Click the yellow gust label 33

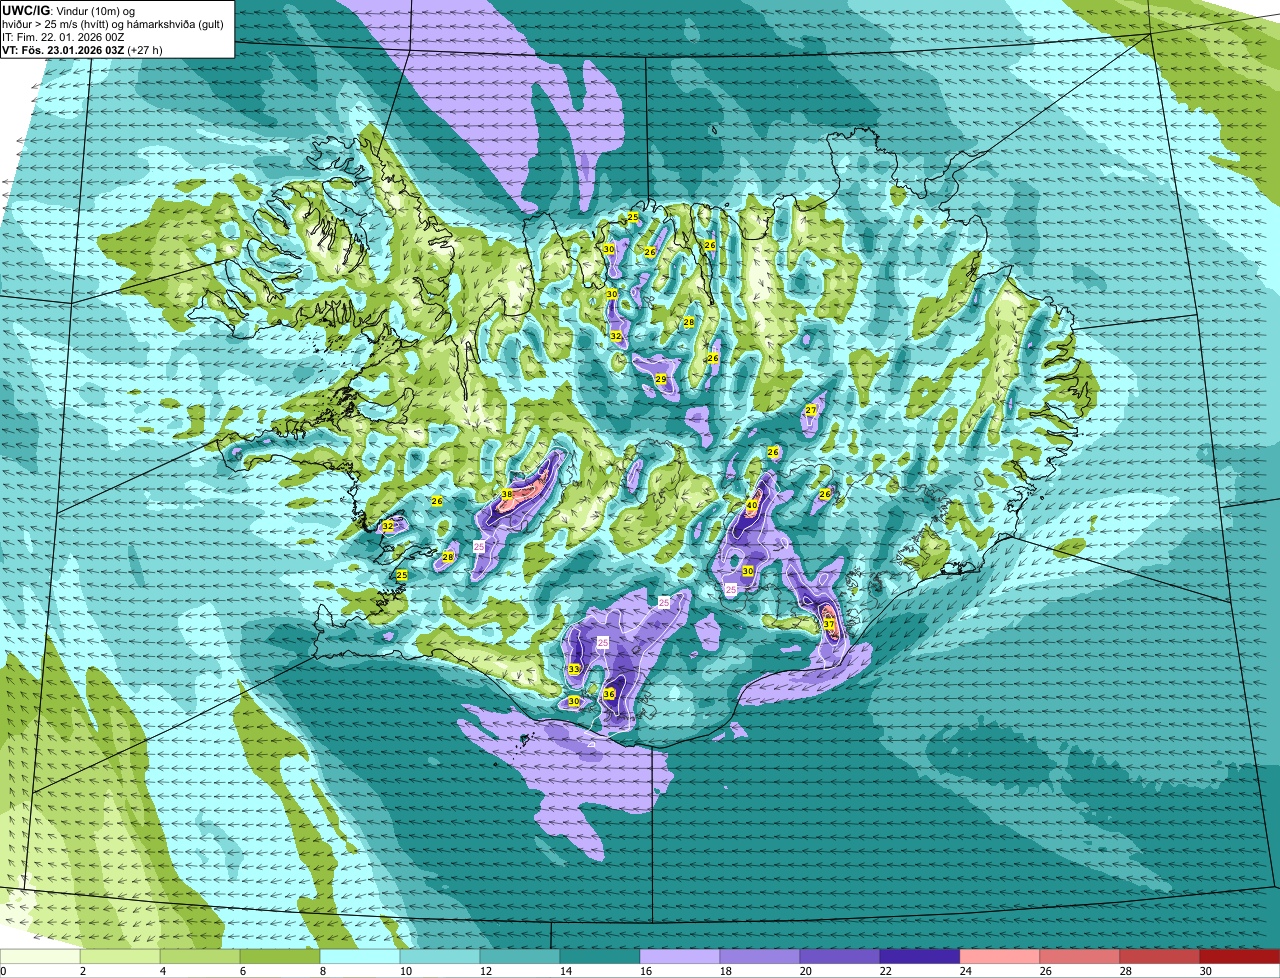(574, 669)
